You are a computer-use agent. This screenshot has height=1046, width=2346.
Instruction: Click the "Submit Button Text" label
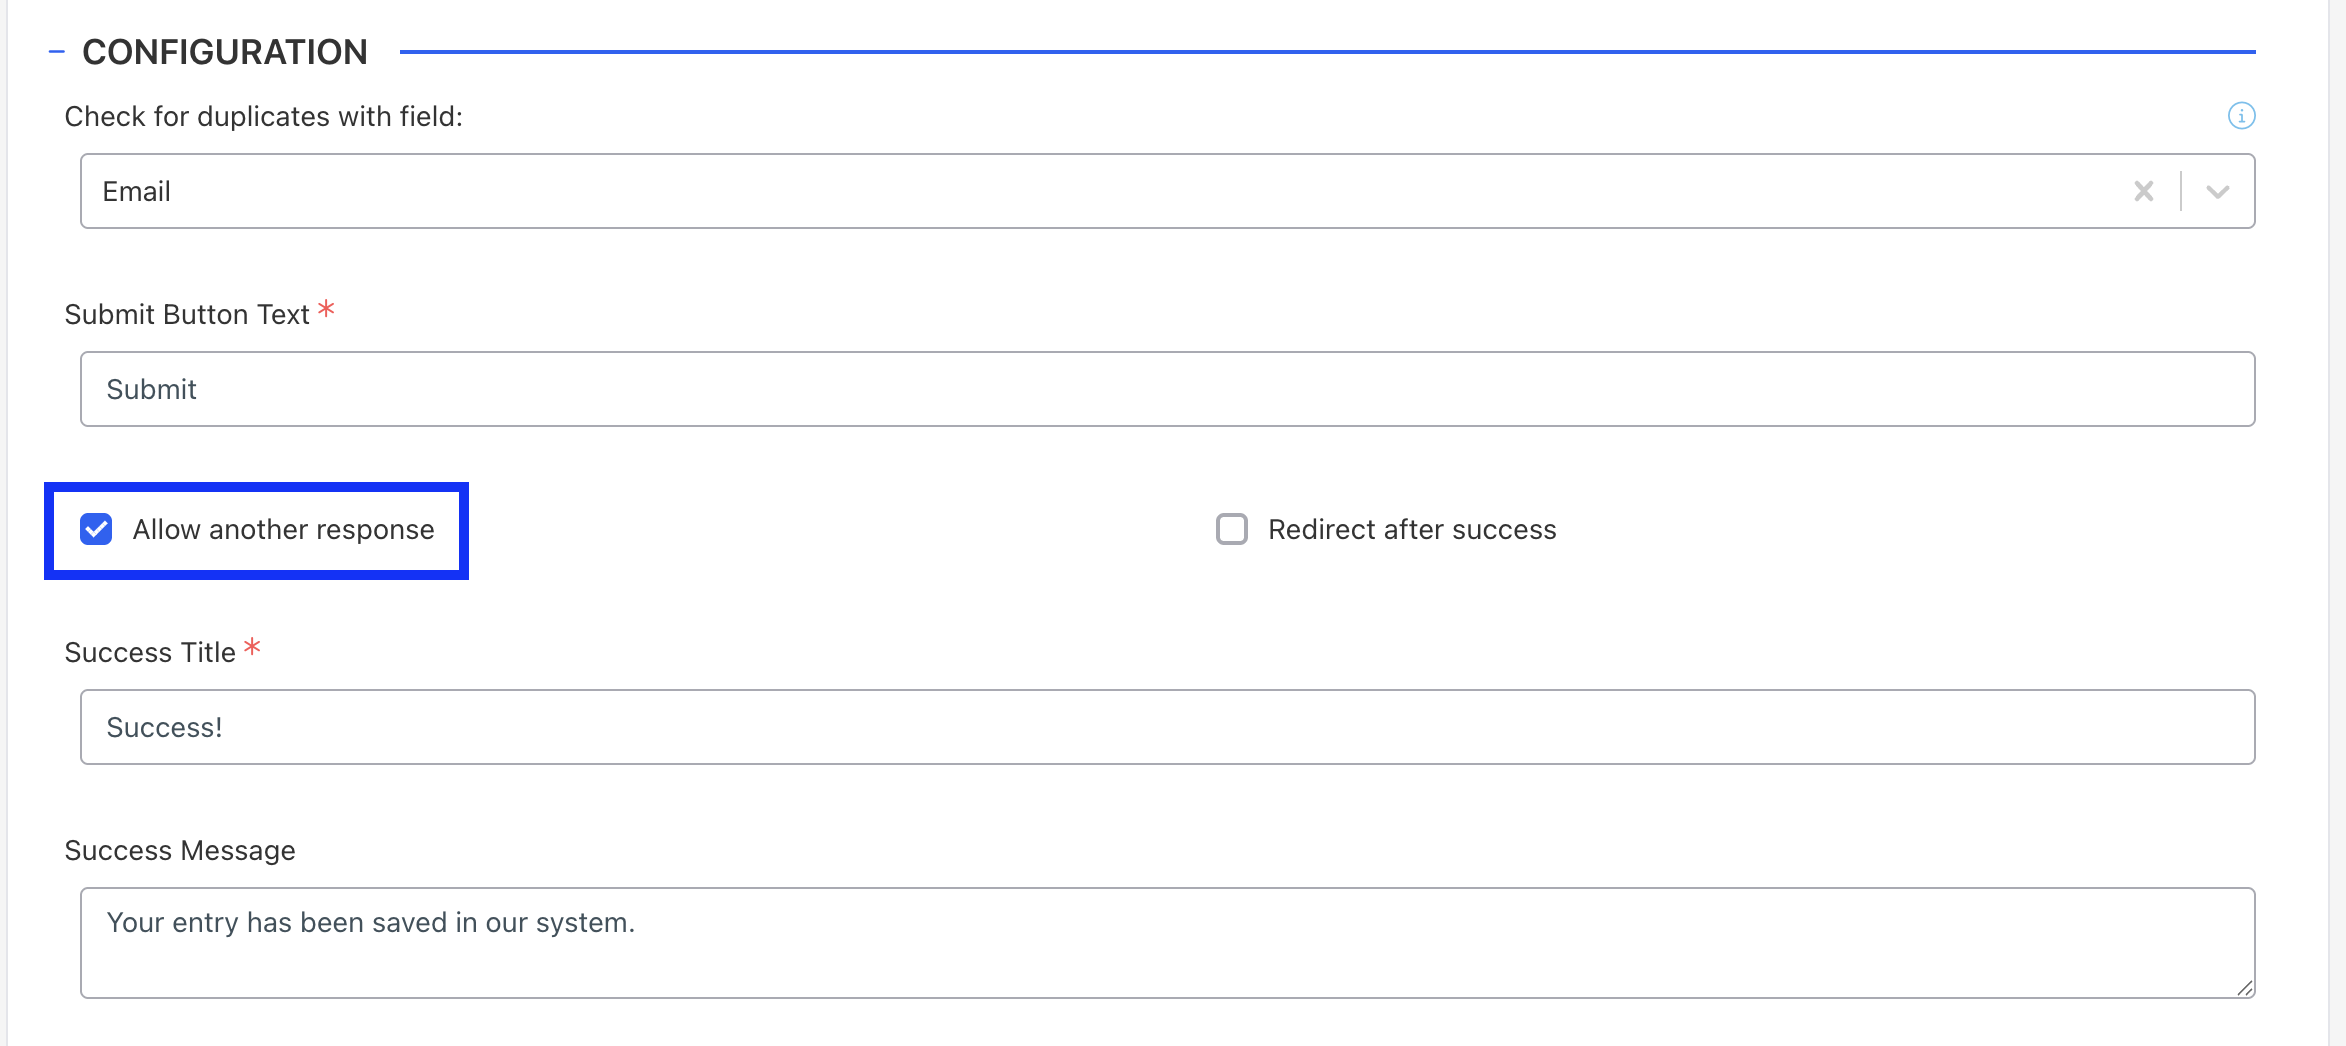[187, 315]
